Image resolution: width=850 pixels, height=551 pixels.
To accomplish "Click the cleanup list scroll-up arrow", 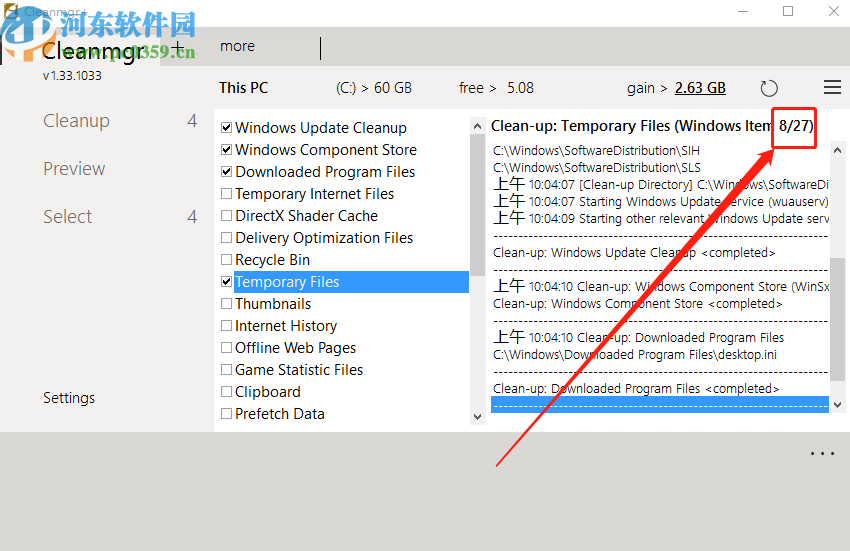I will pos(478,127).
